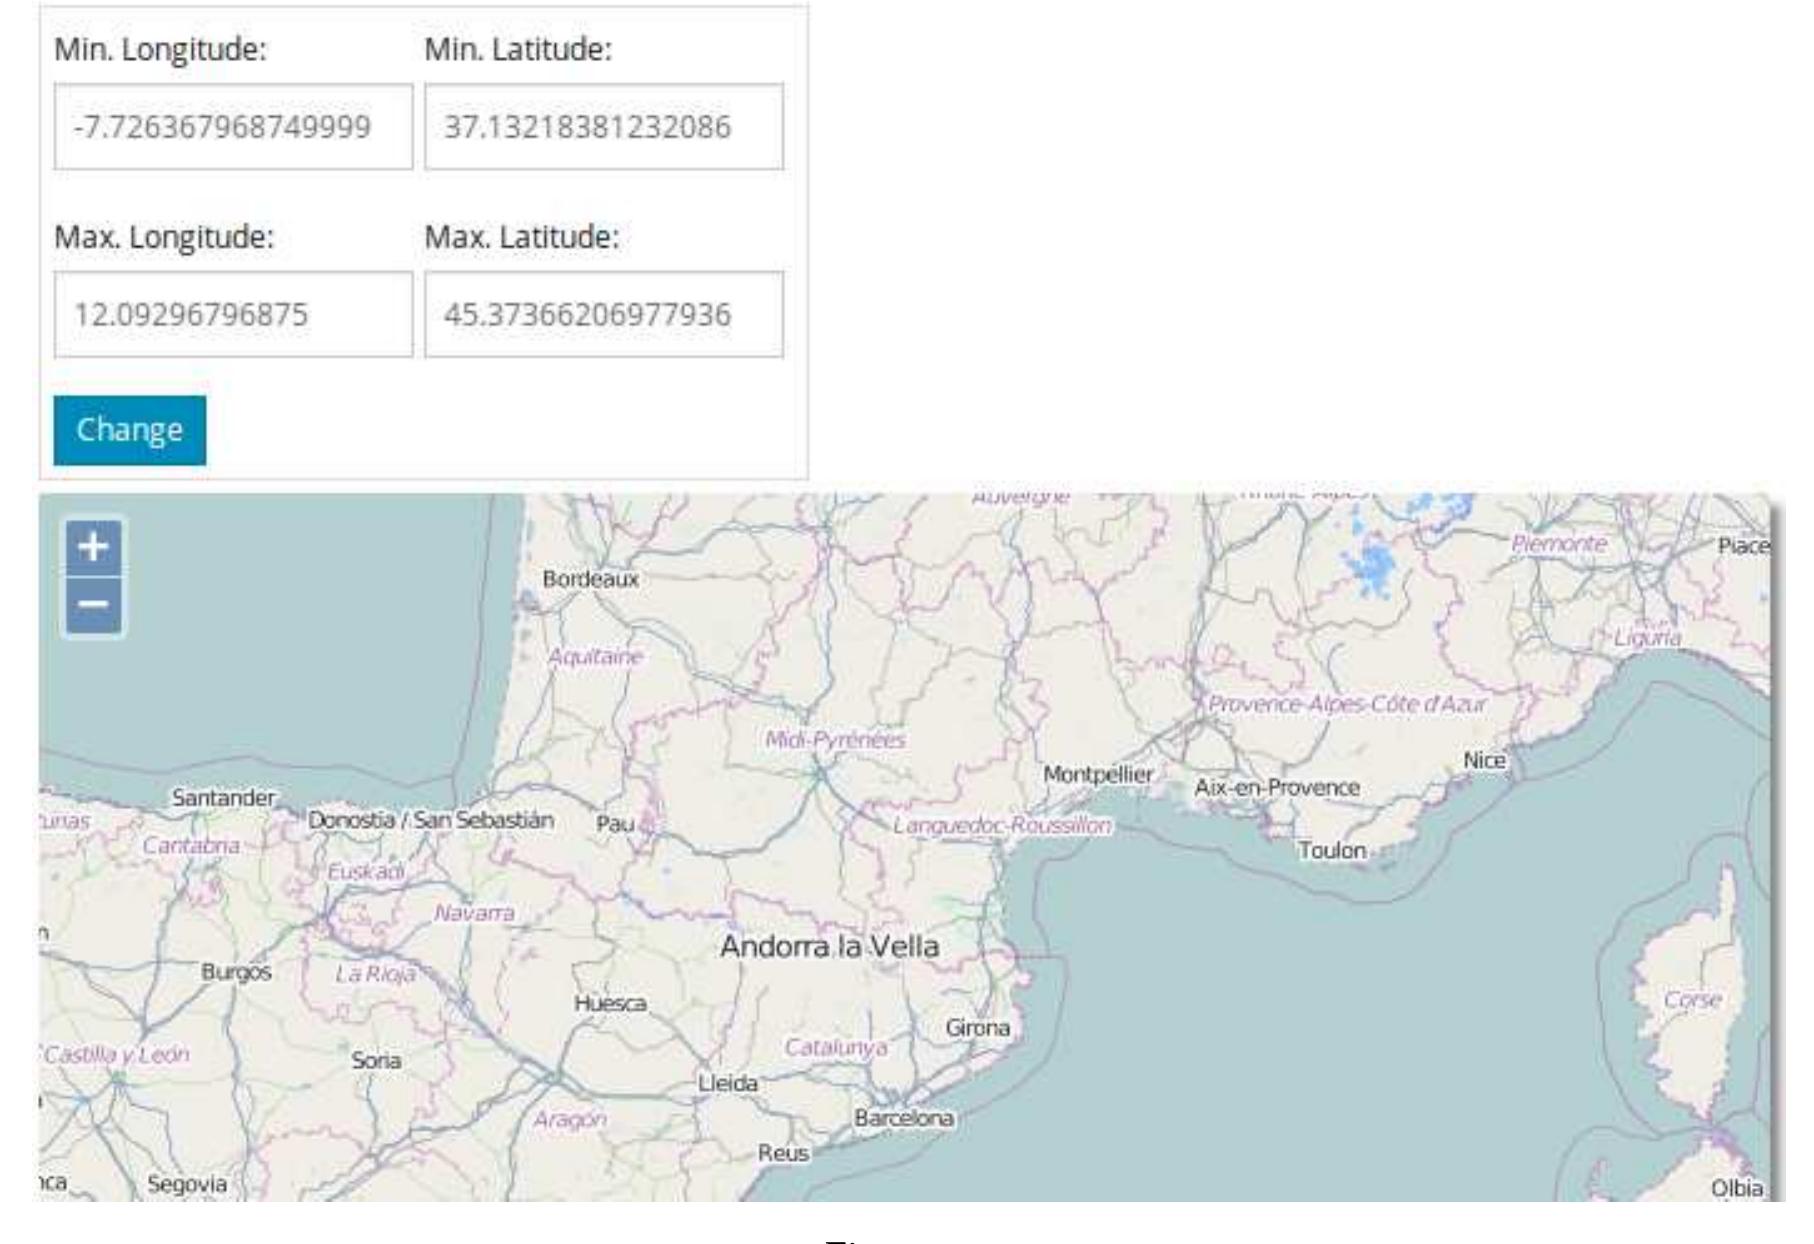Zoom out of the map with minus icon
1814x1244 pixels.
(x=93, y=605)
